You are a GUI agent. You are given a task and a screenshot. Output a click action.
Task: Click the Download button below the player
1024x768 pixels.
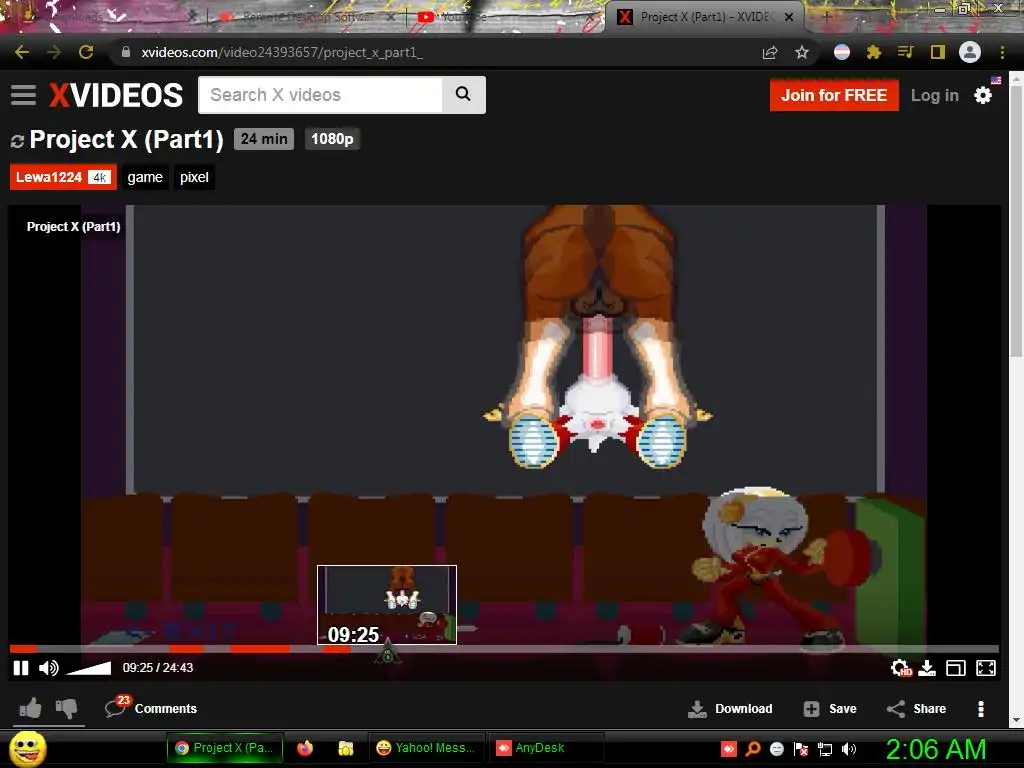(x=730, y=709)
